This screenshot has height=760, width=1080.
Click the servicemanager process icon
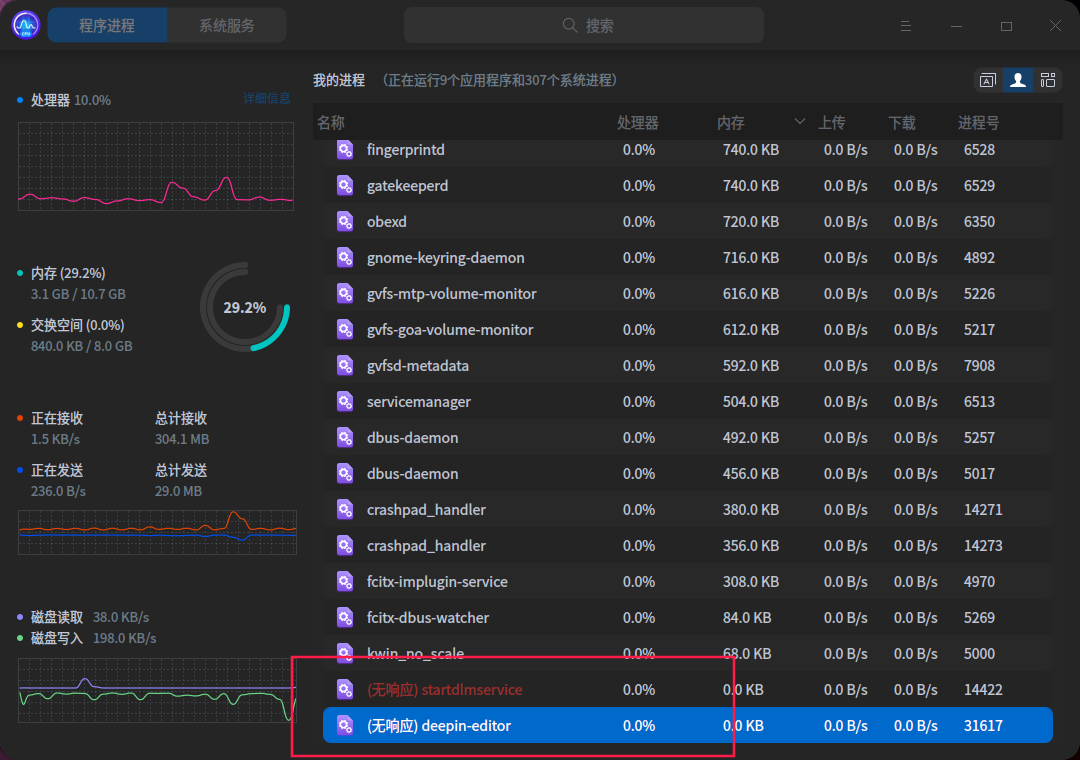click(x=345, y=402)
